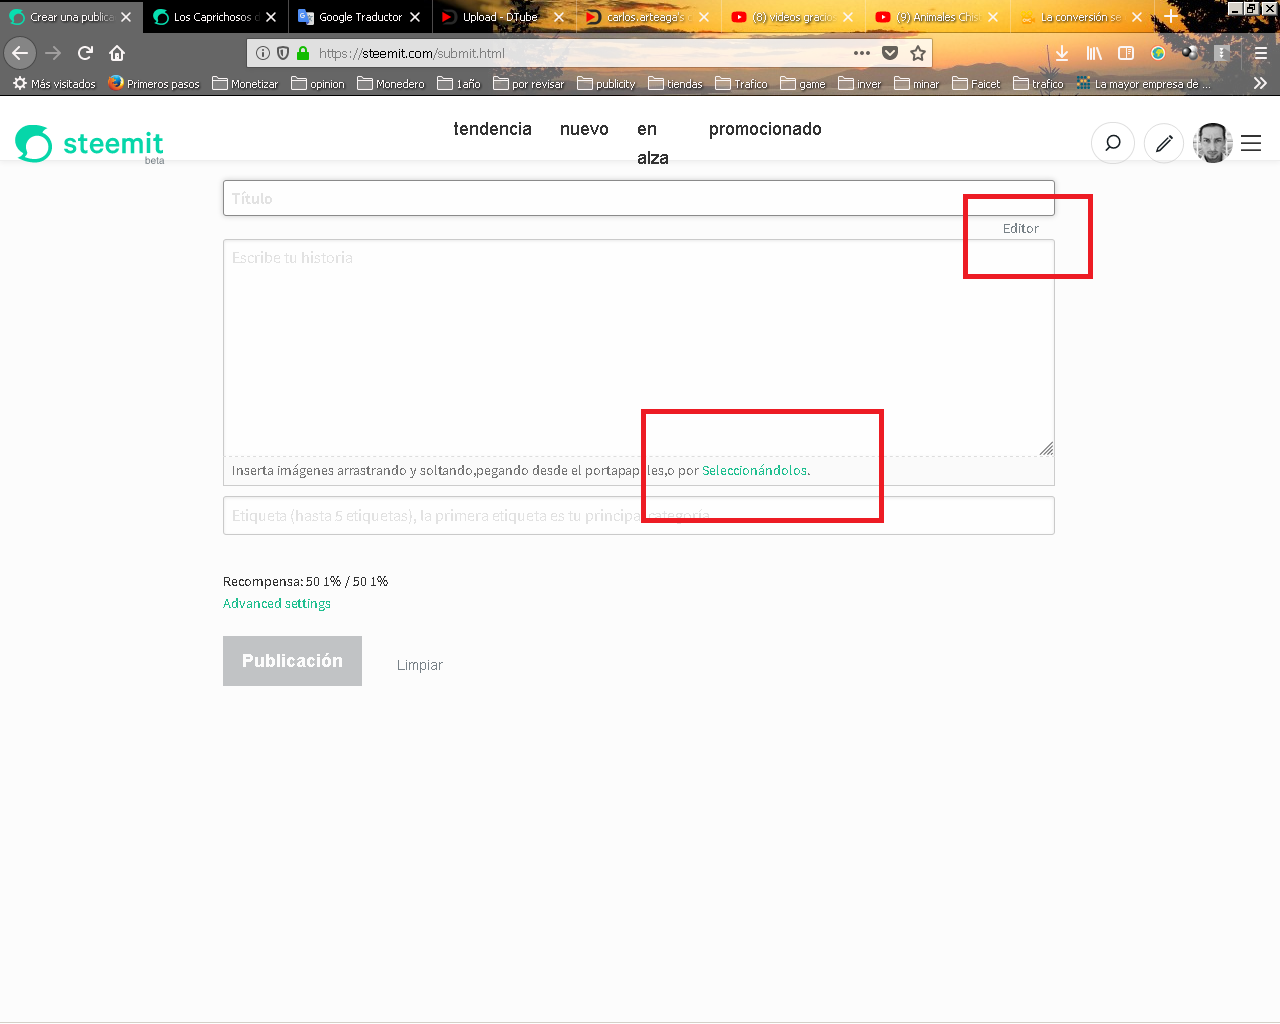
Task: Toggle the sidebar view icon
Action: point(1126,53)
